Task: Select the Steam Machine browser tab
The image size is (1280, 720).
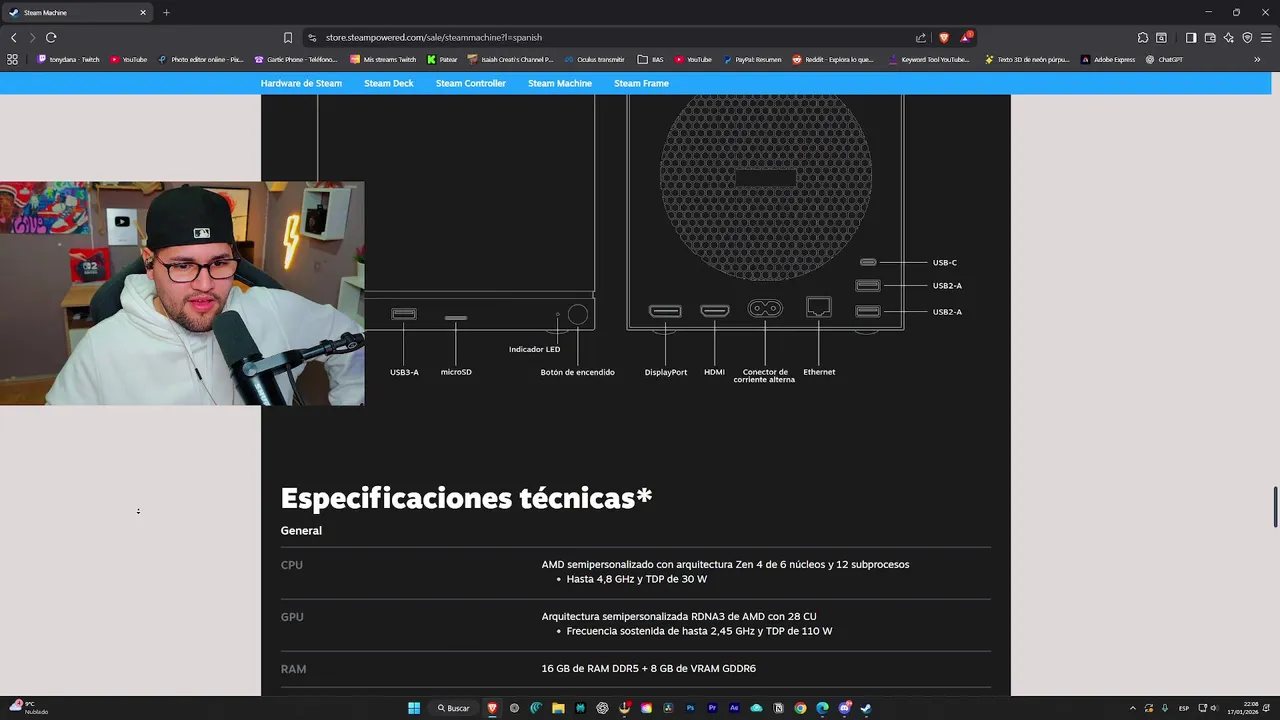Action: [x=78, y=12]
